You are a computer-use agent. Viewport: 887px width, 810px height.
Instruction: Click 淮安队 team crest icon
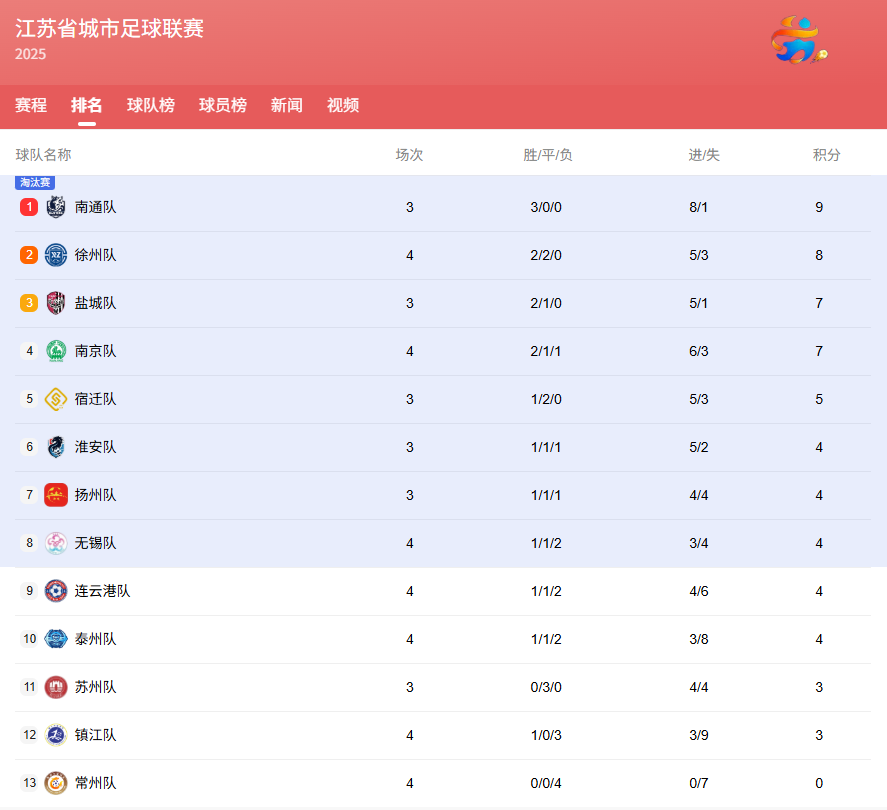[x=56, y=447]
